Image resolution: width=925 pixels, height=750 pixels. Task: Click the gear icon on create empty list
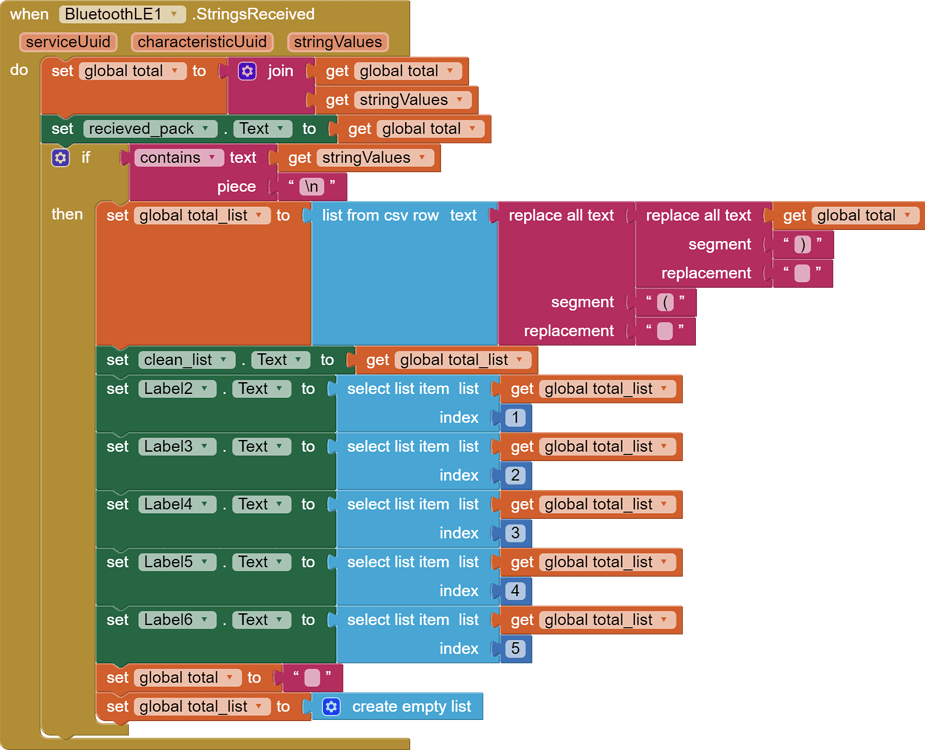(331, 706)
